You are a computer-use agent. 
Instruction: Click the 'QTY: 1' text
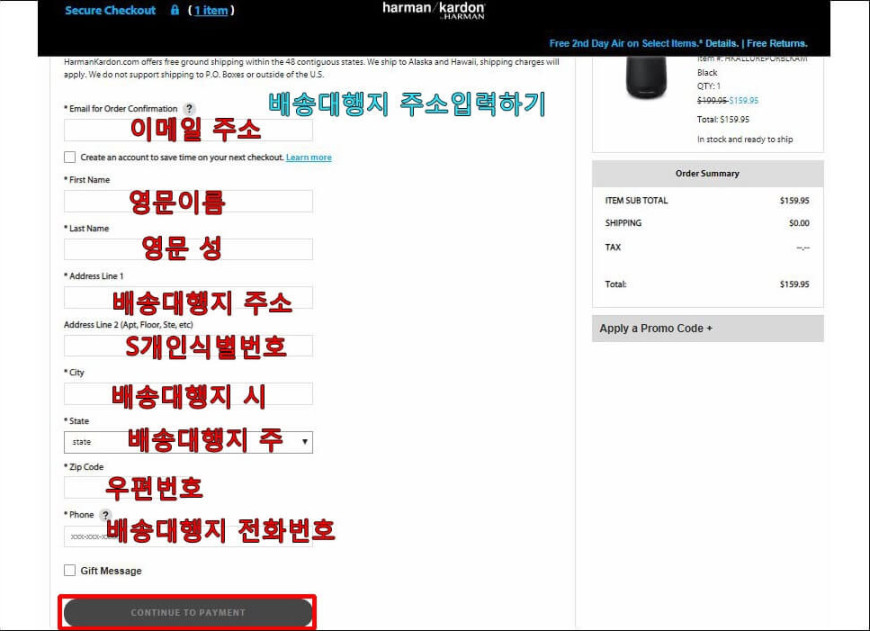click(x=709, y=86)
